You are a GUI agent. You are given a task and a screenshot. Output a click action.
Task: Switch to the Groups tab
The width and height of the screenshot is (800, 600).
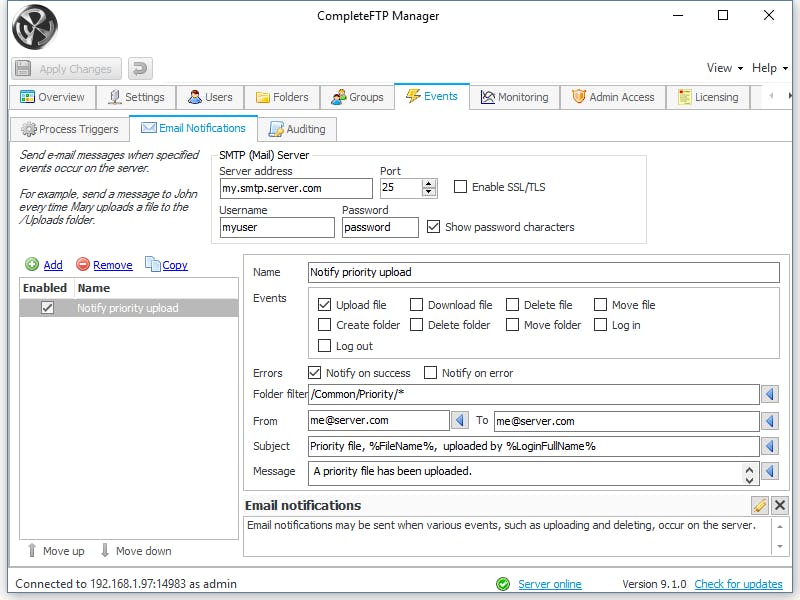[357, 97]
